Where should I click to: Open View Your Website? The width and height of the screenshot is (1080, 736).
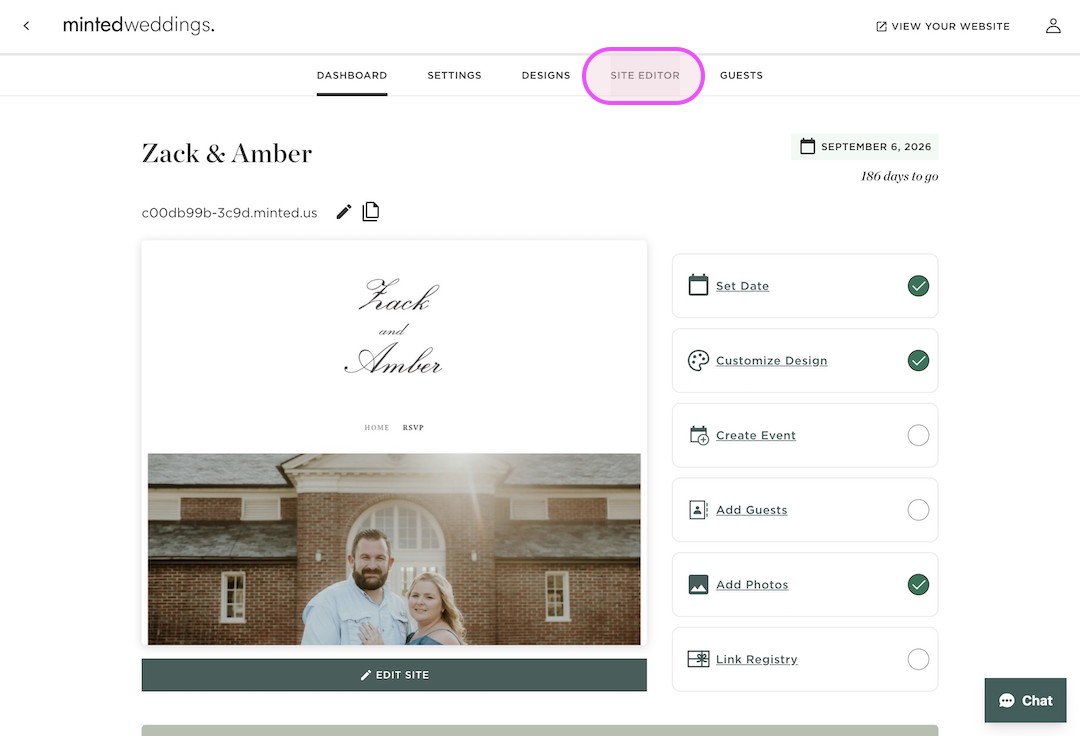pos(941,26)
